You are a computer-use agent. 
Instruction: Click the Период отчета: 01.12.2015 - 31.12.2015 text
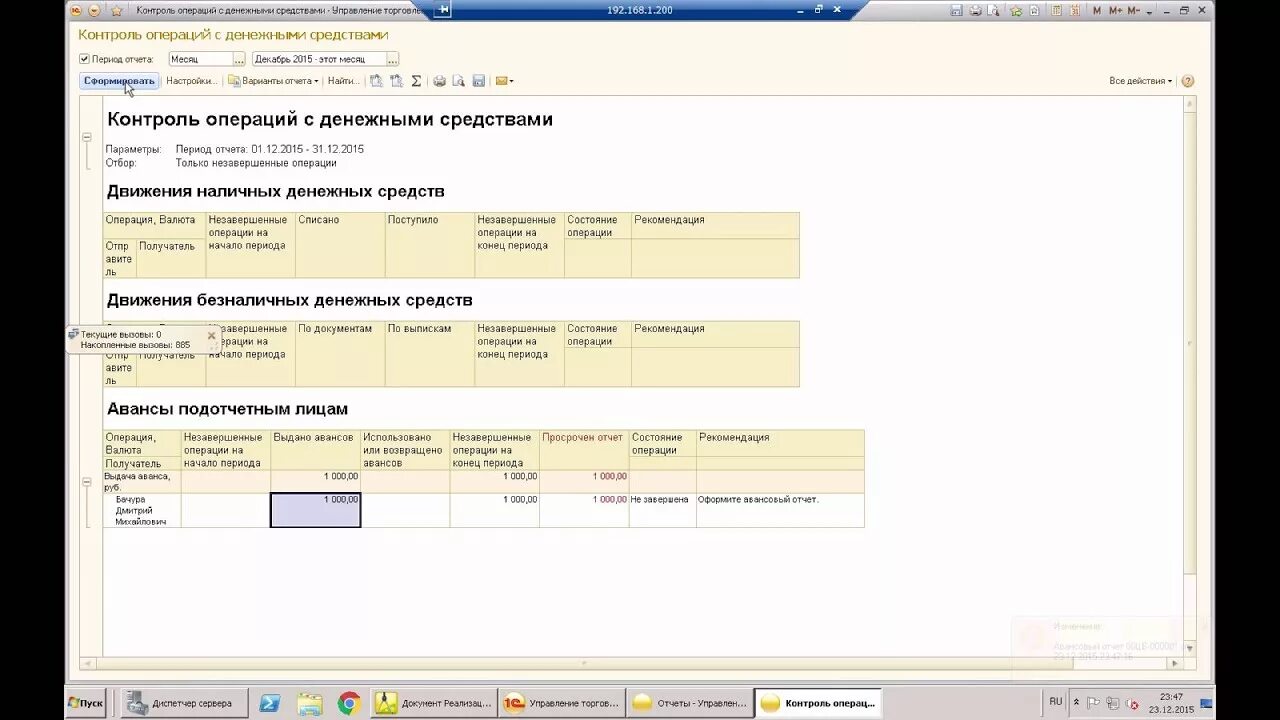[x=270, y=149]
